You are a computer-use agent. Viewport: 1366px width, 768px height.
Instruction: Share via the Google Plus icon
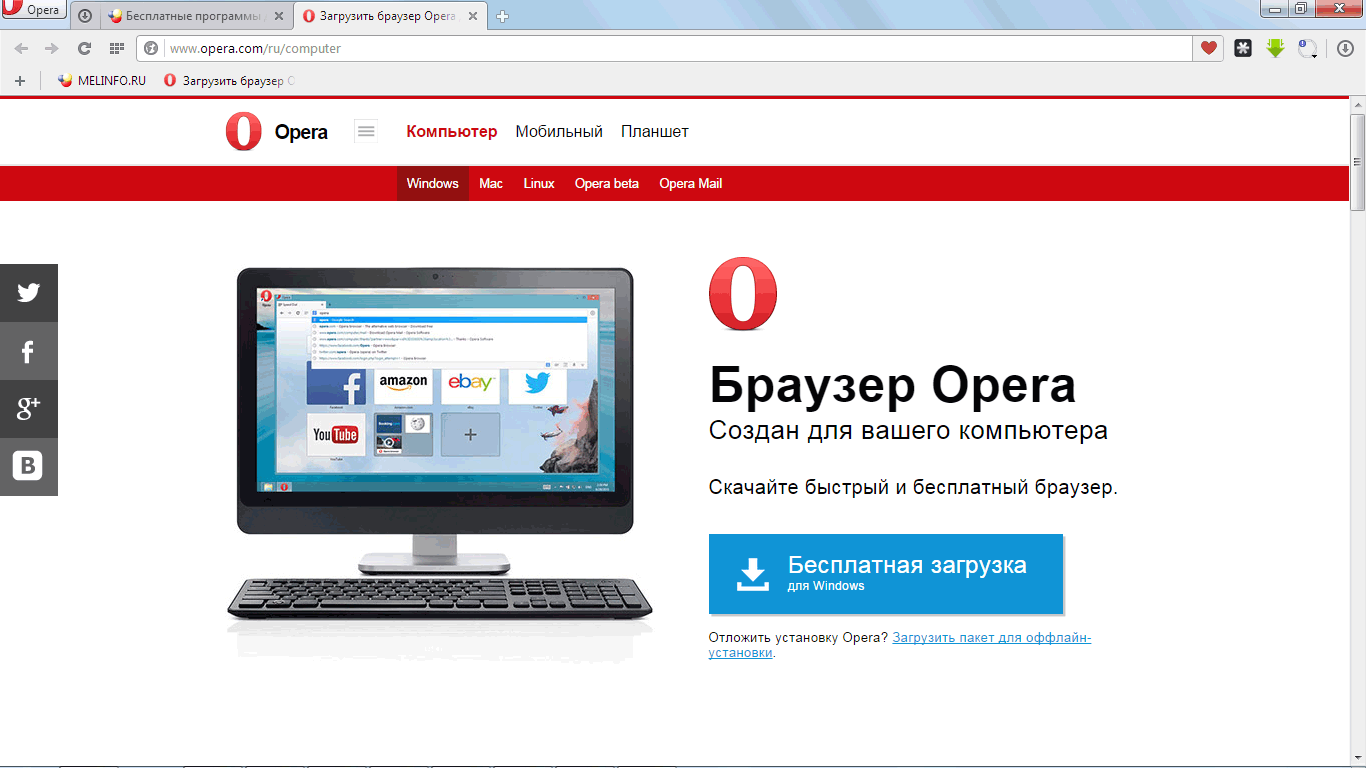28,408
